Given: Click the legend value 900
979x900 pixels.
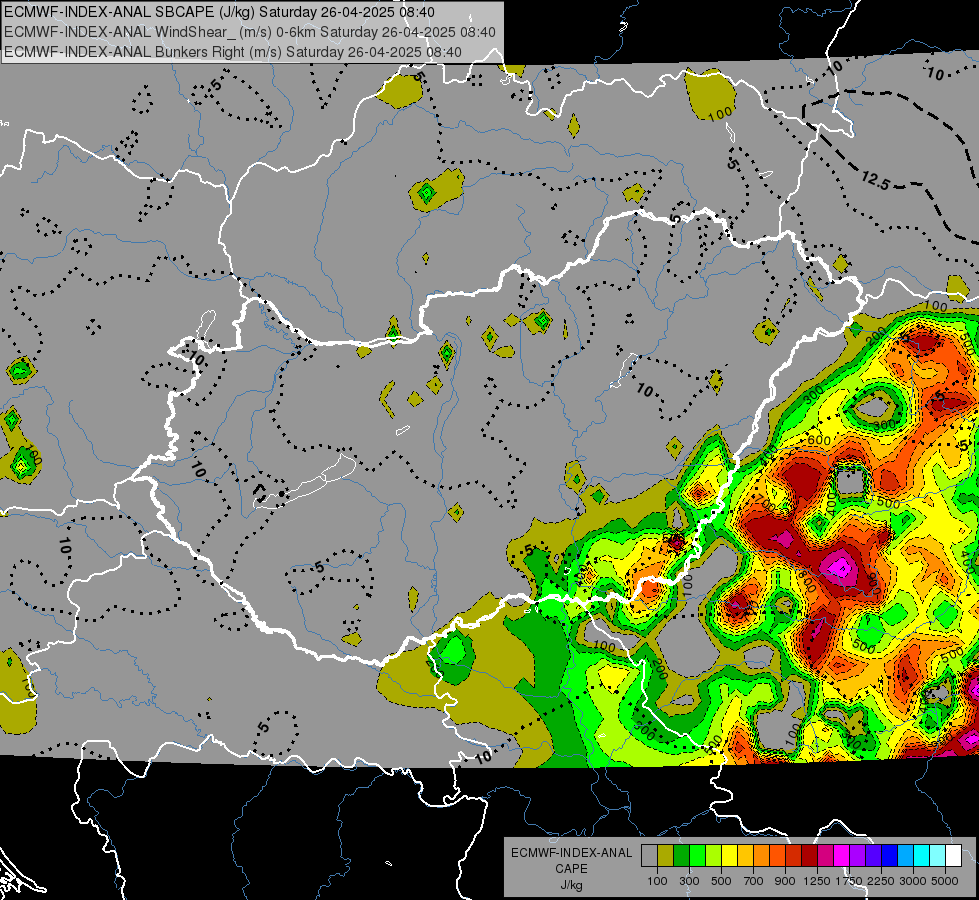Looking at the screenshot, I should tap(785, 881).
